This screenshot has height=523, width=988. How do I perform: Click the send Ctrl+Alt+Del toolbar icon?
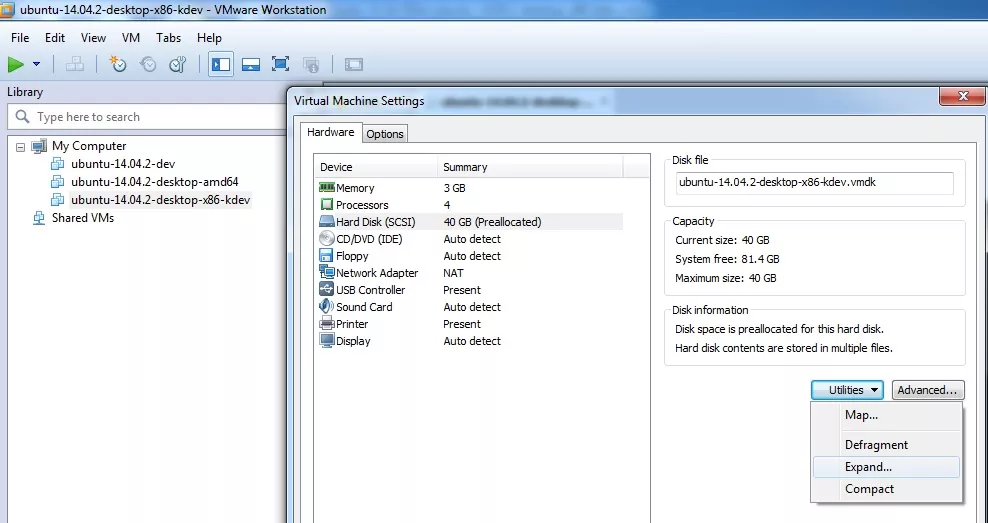pos(75,64)
